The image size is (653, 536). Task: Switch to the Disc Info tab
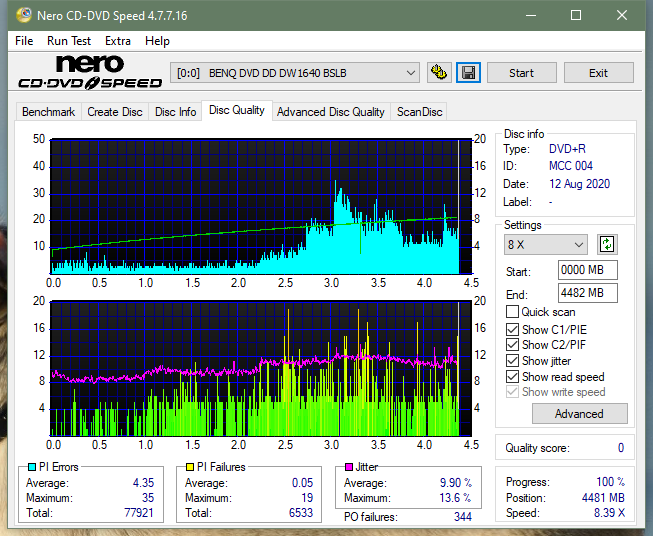pos(175,112)
